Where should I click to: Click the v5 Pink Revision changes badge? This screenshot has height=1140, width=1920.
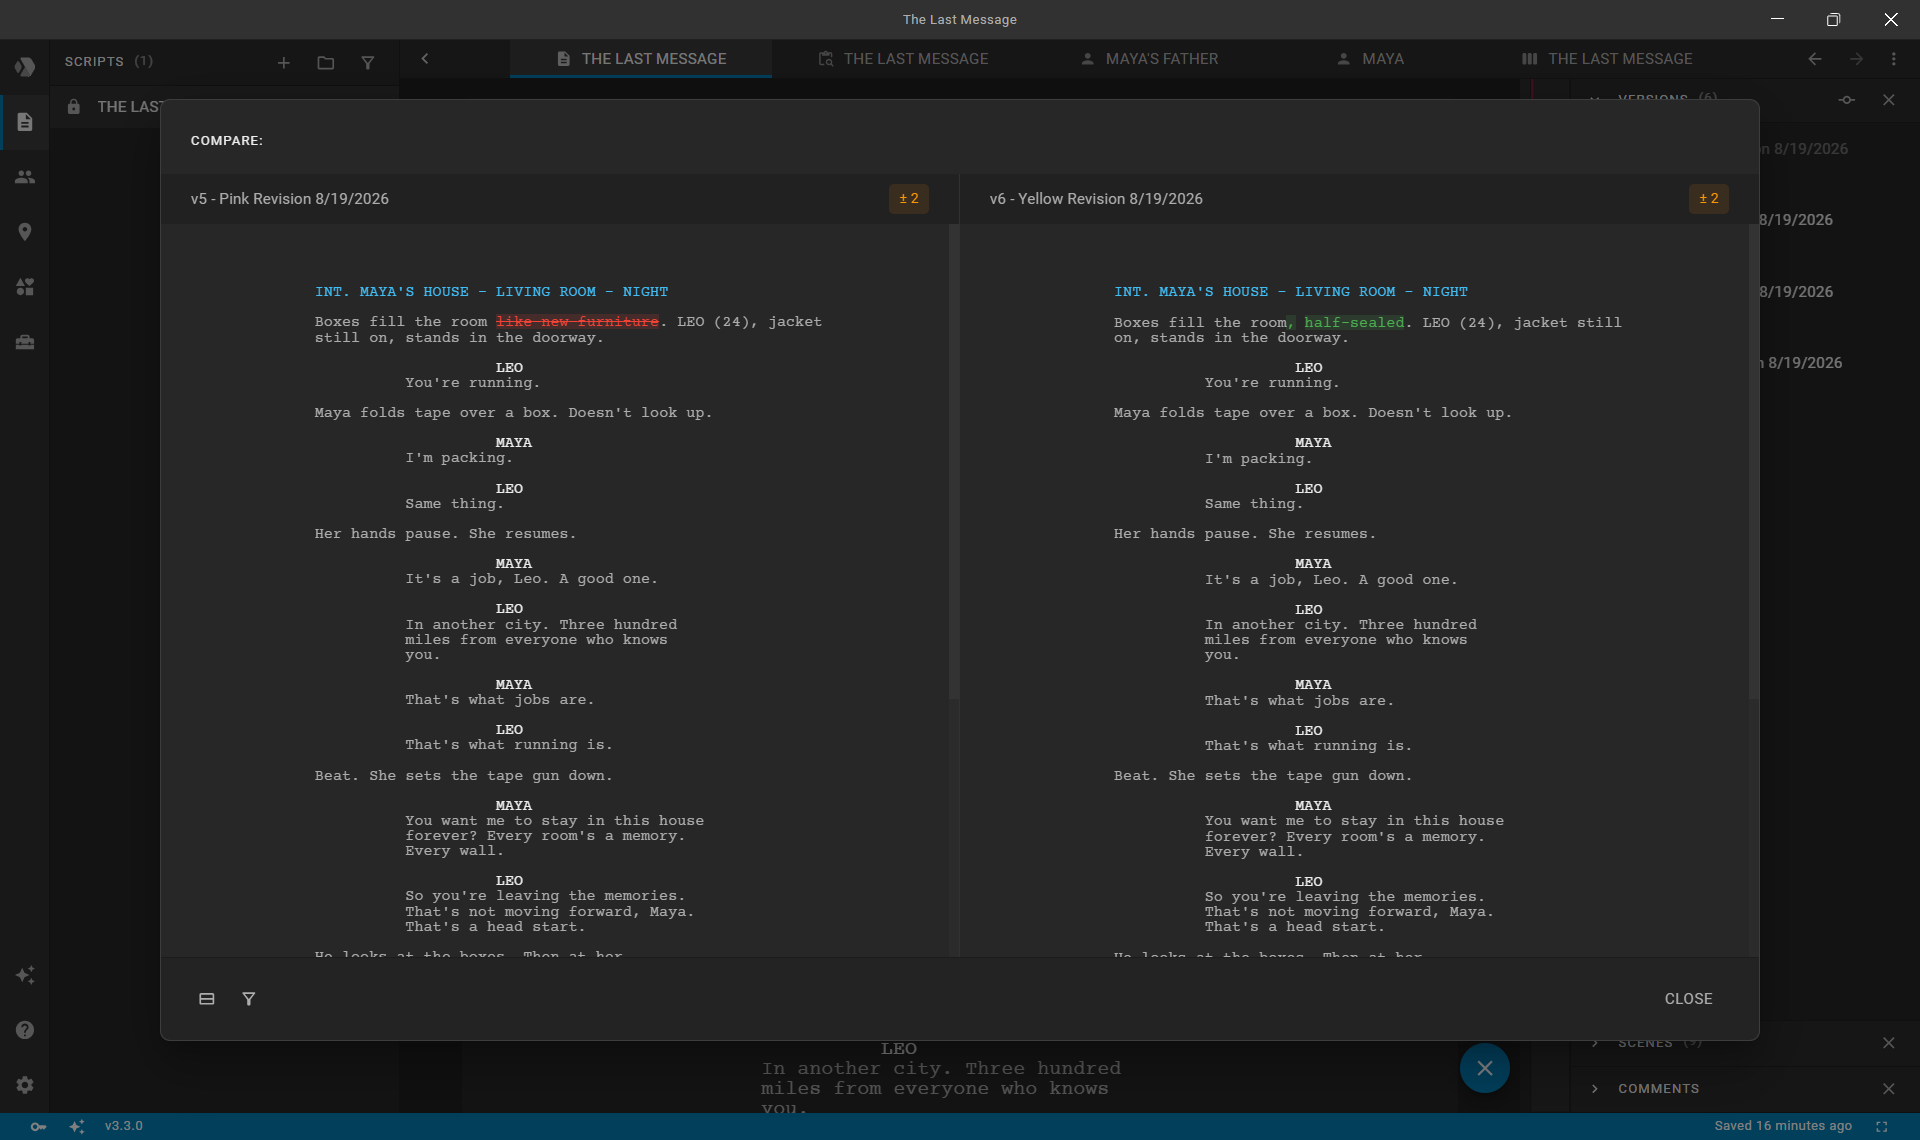pos(909,199)
